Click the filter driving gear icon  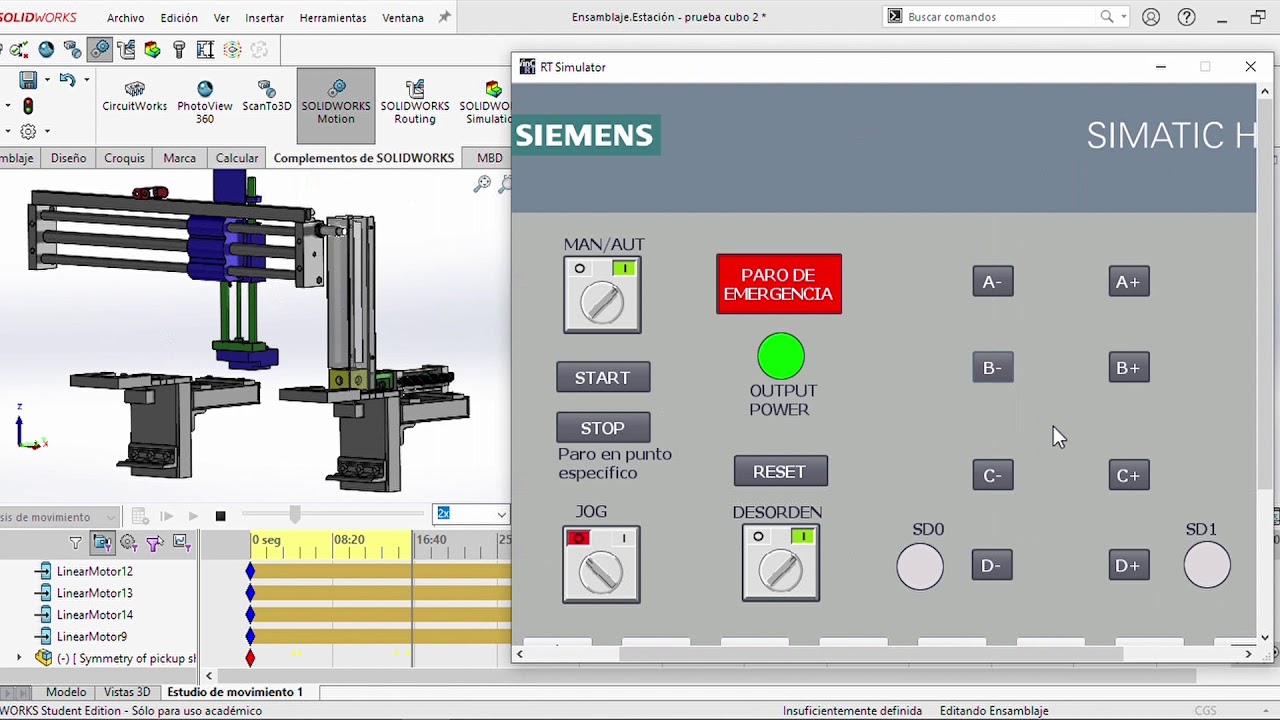click(128, 542)
